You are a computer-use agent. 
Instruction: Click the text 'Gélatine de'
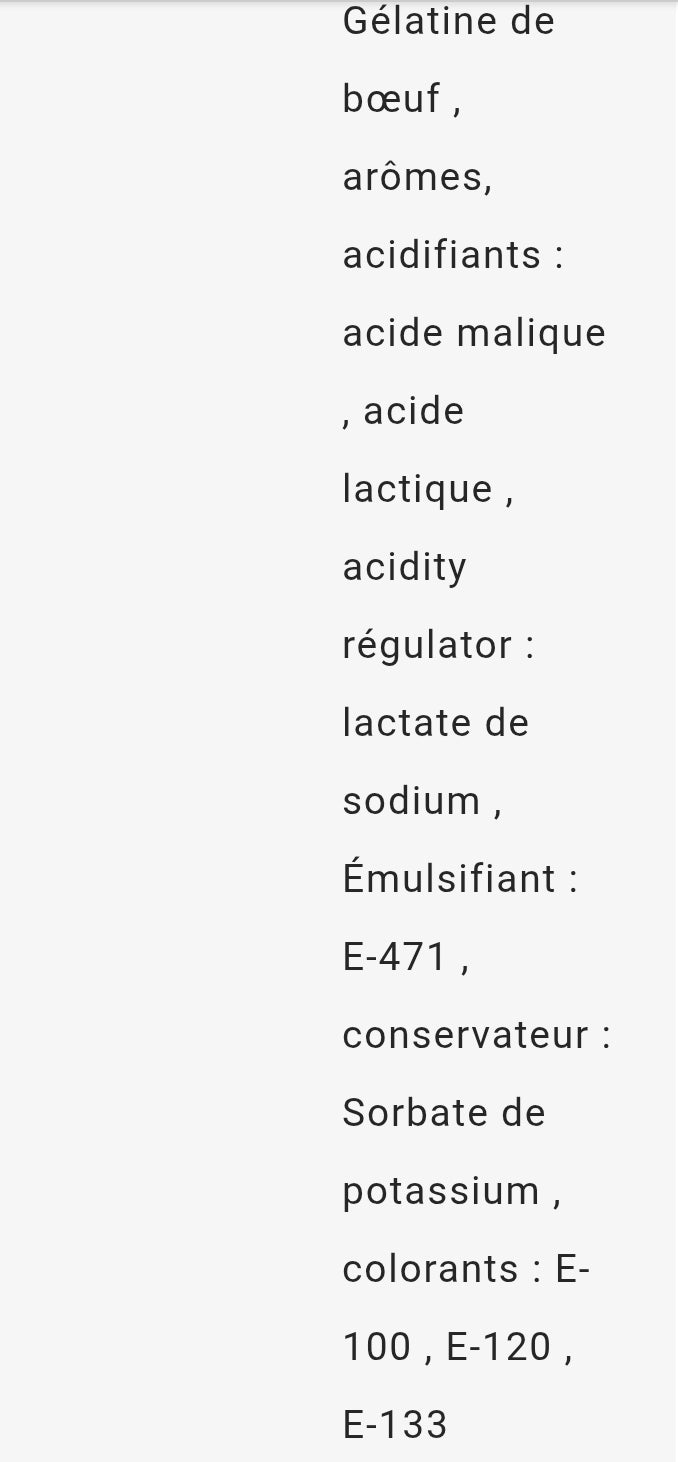(448, 21)
